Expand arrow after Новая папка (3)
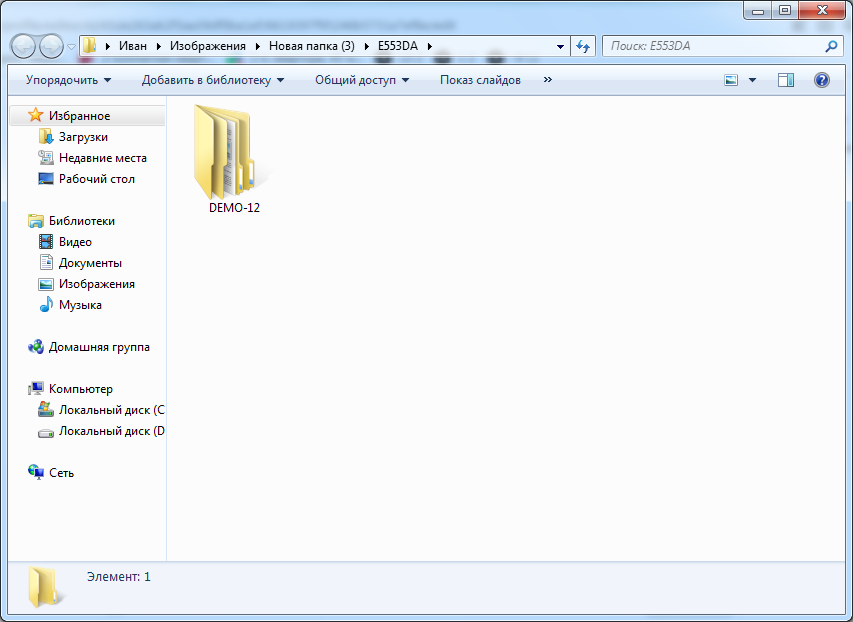853x622 pixels. pos(367,46)
